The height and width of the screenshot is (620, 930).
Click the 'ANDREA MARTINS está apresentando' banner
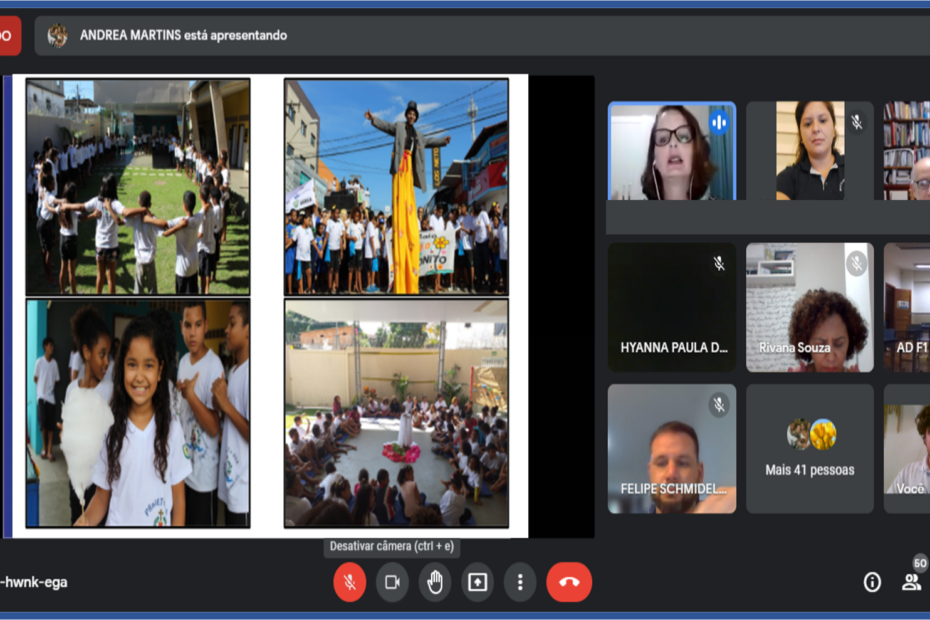(x=183, y=35)
